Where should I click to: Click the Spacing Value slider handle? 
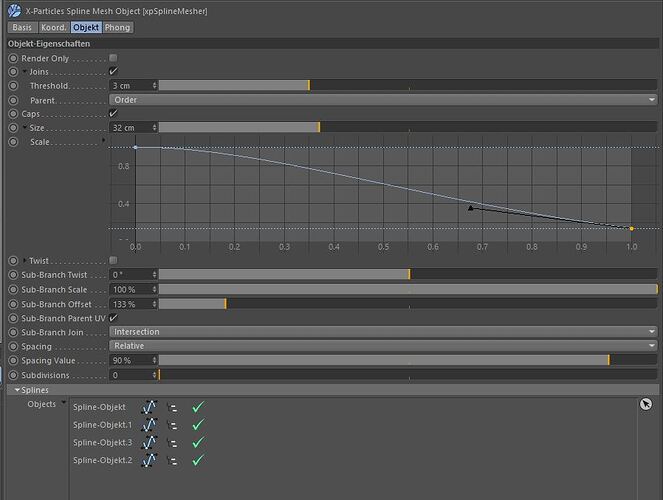pyautogui.click(x=609, y=360)
